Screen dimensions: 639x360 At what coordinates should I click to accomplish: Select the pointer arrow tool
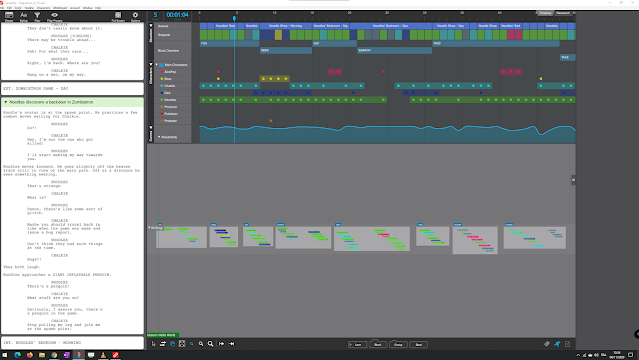click(x=153, y=344)
